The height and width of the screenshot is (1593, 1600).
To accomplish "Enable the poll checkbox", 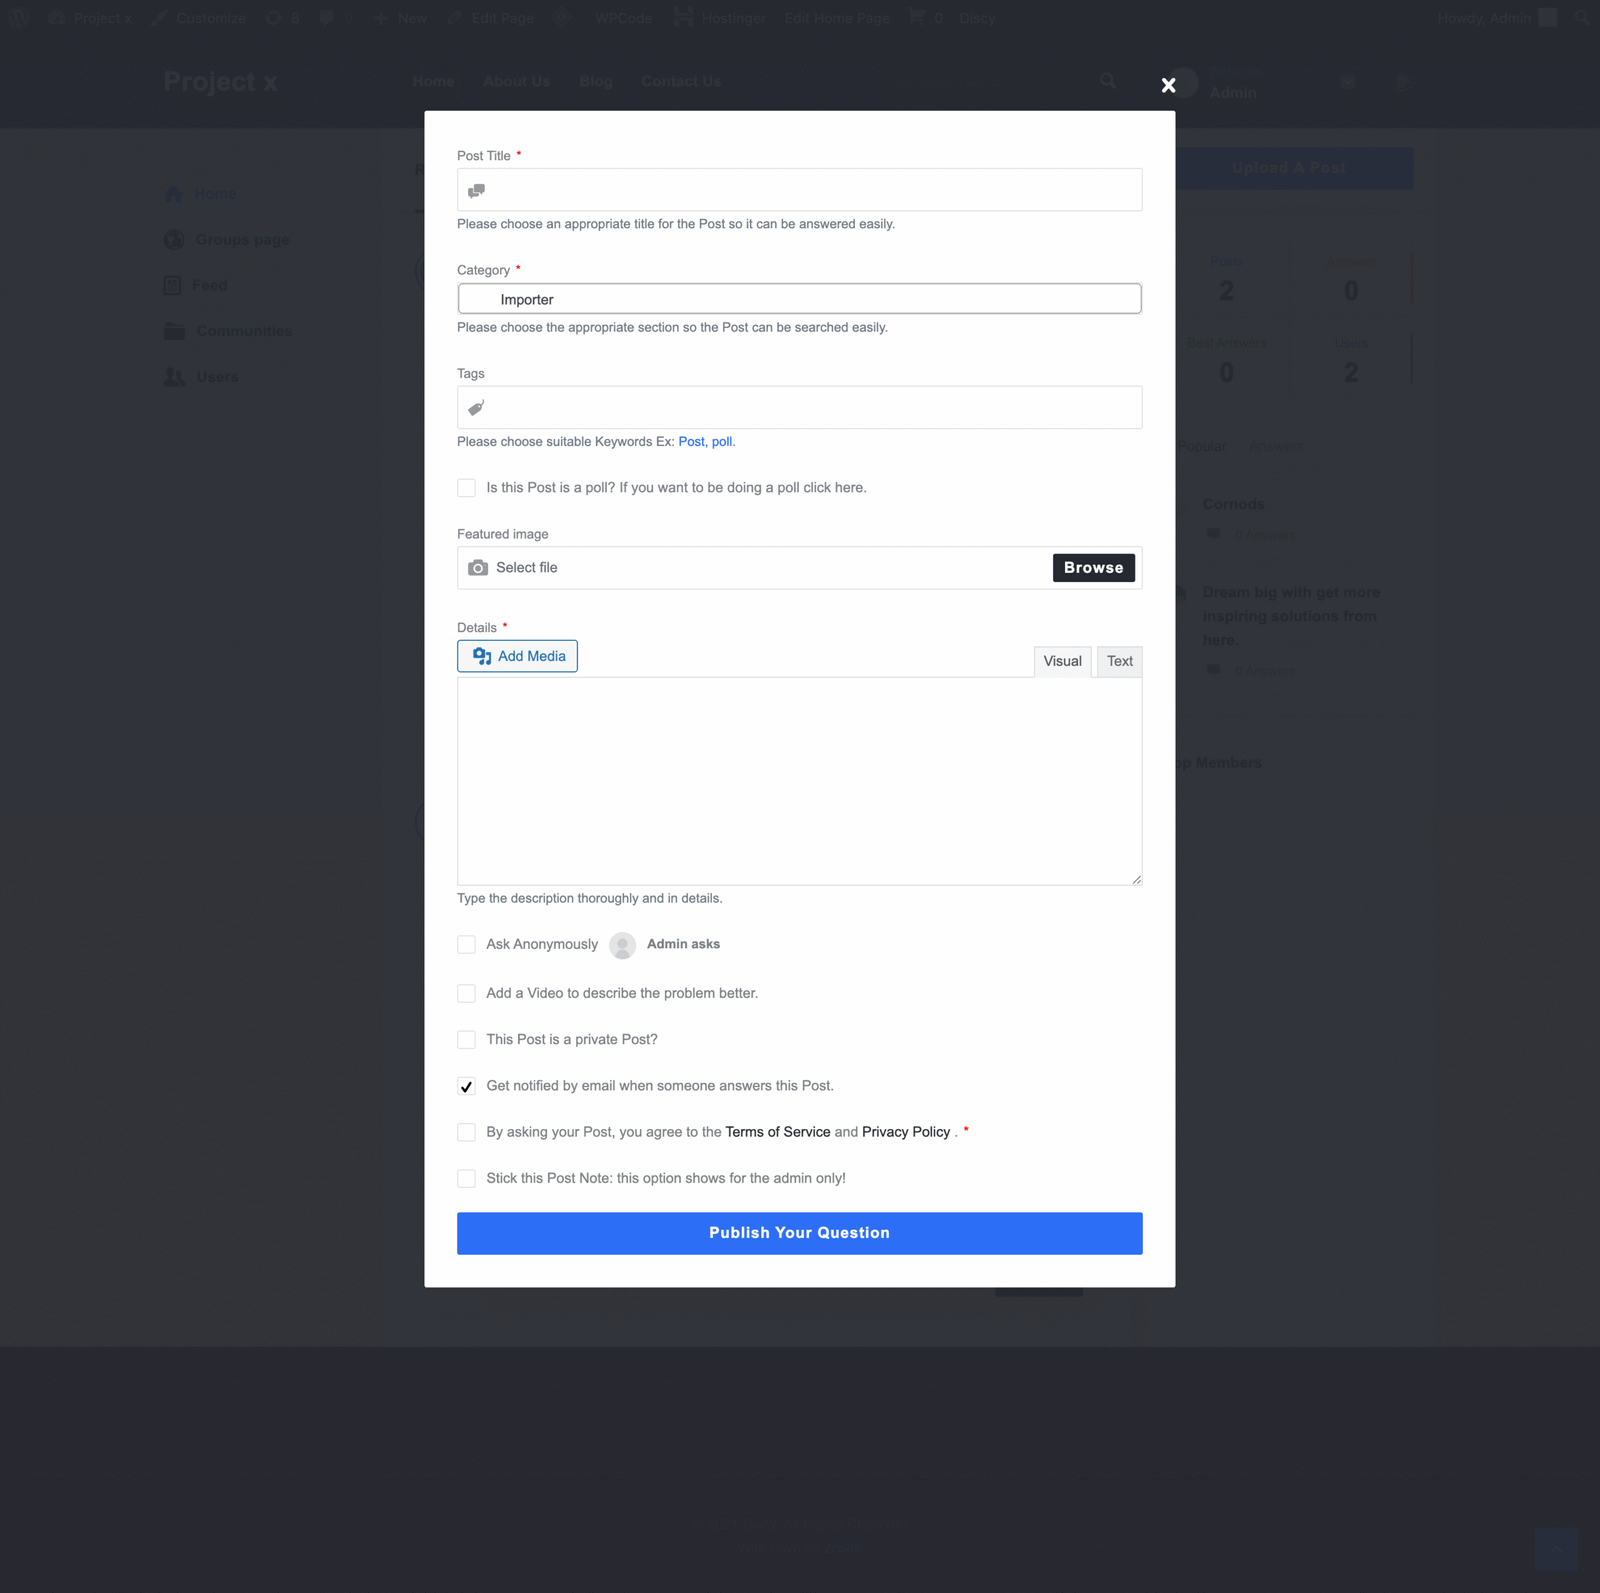I will point(466,488).
